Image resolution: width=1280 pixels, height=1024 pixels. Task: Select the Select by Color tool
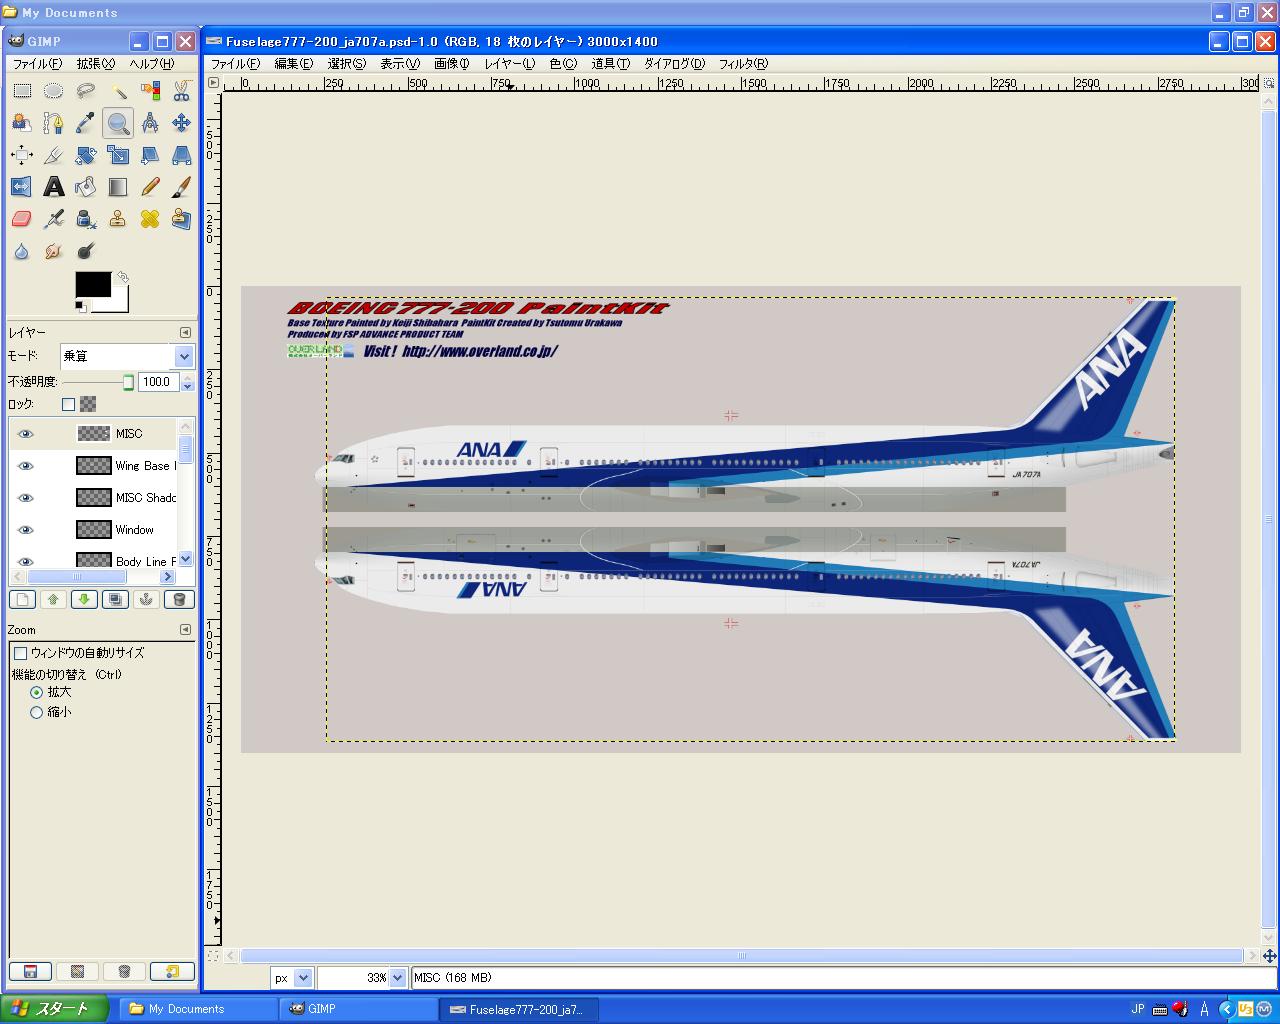pos(150,91)
